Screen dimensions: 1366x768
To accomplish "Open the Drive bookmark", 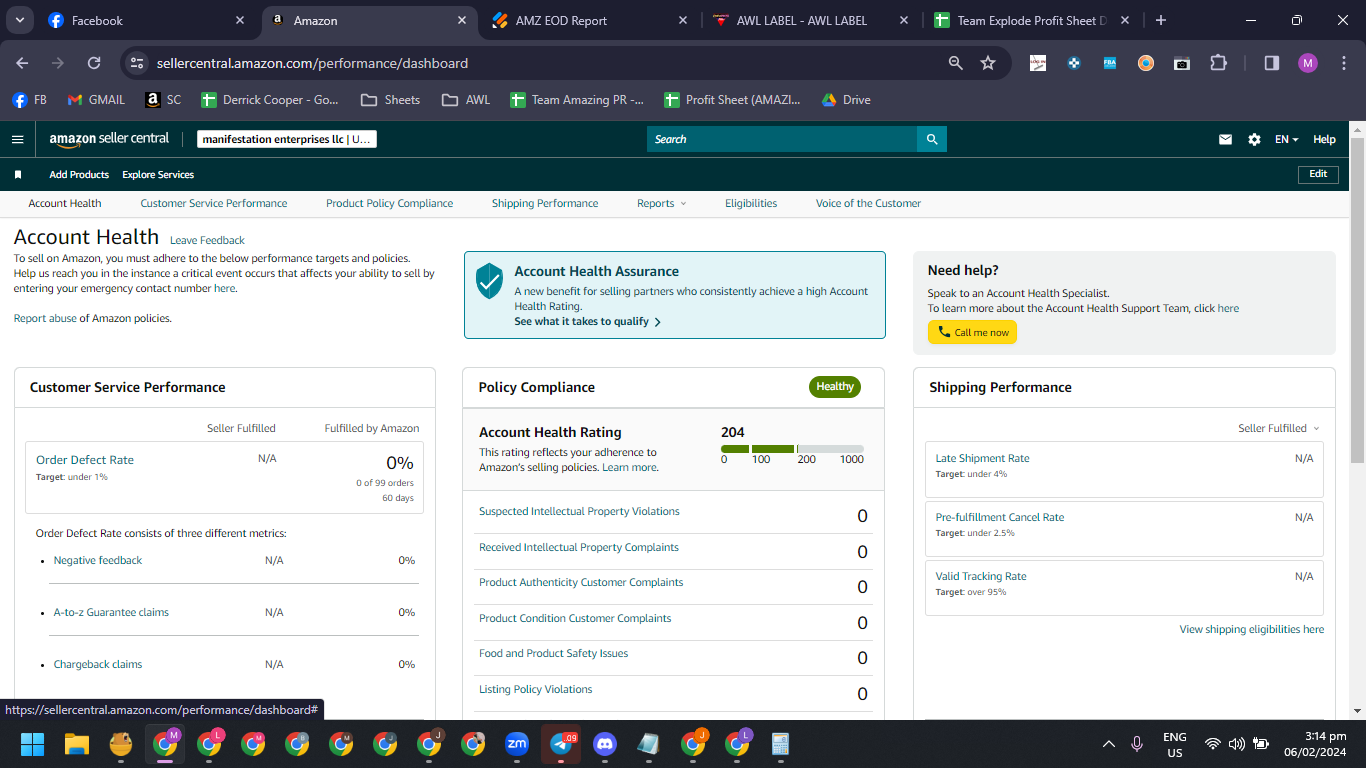I will [846, 100].
